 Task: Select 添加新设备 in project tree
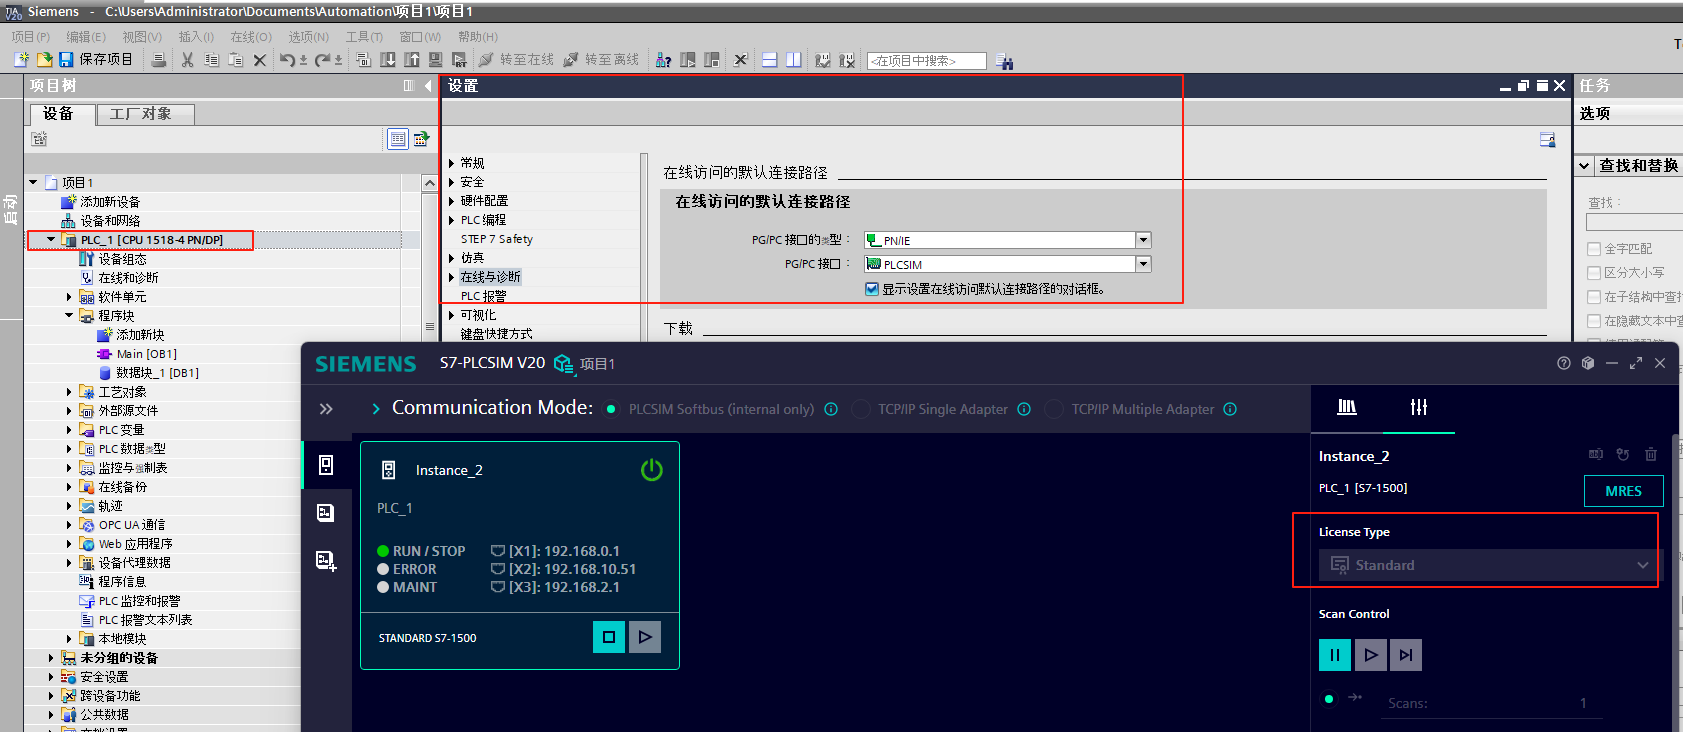[x=101, y=202]
